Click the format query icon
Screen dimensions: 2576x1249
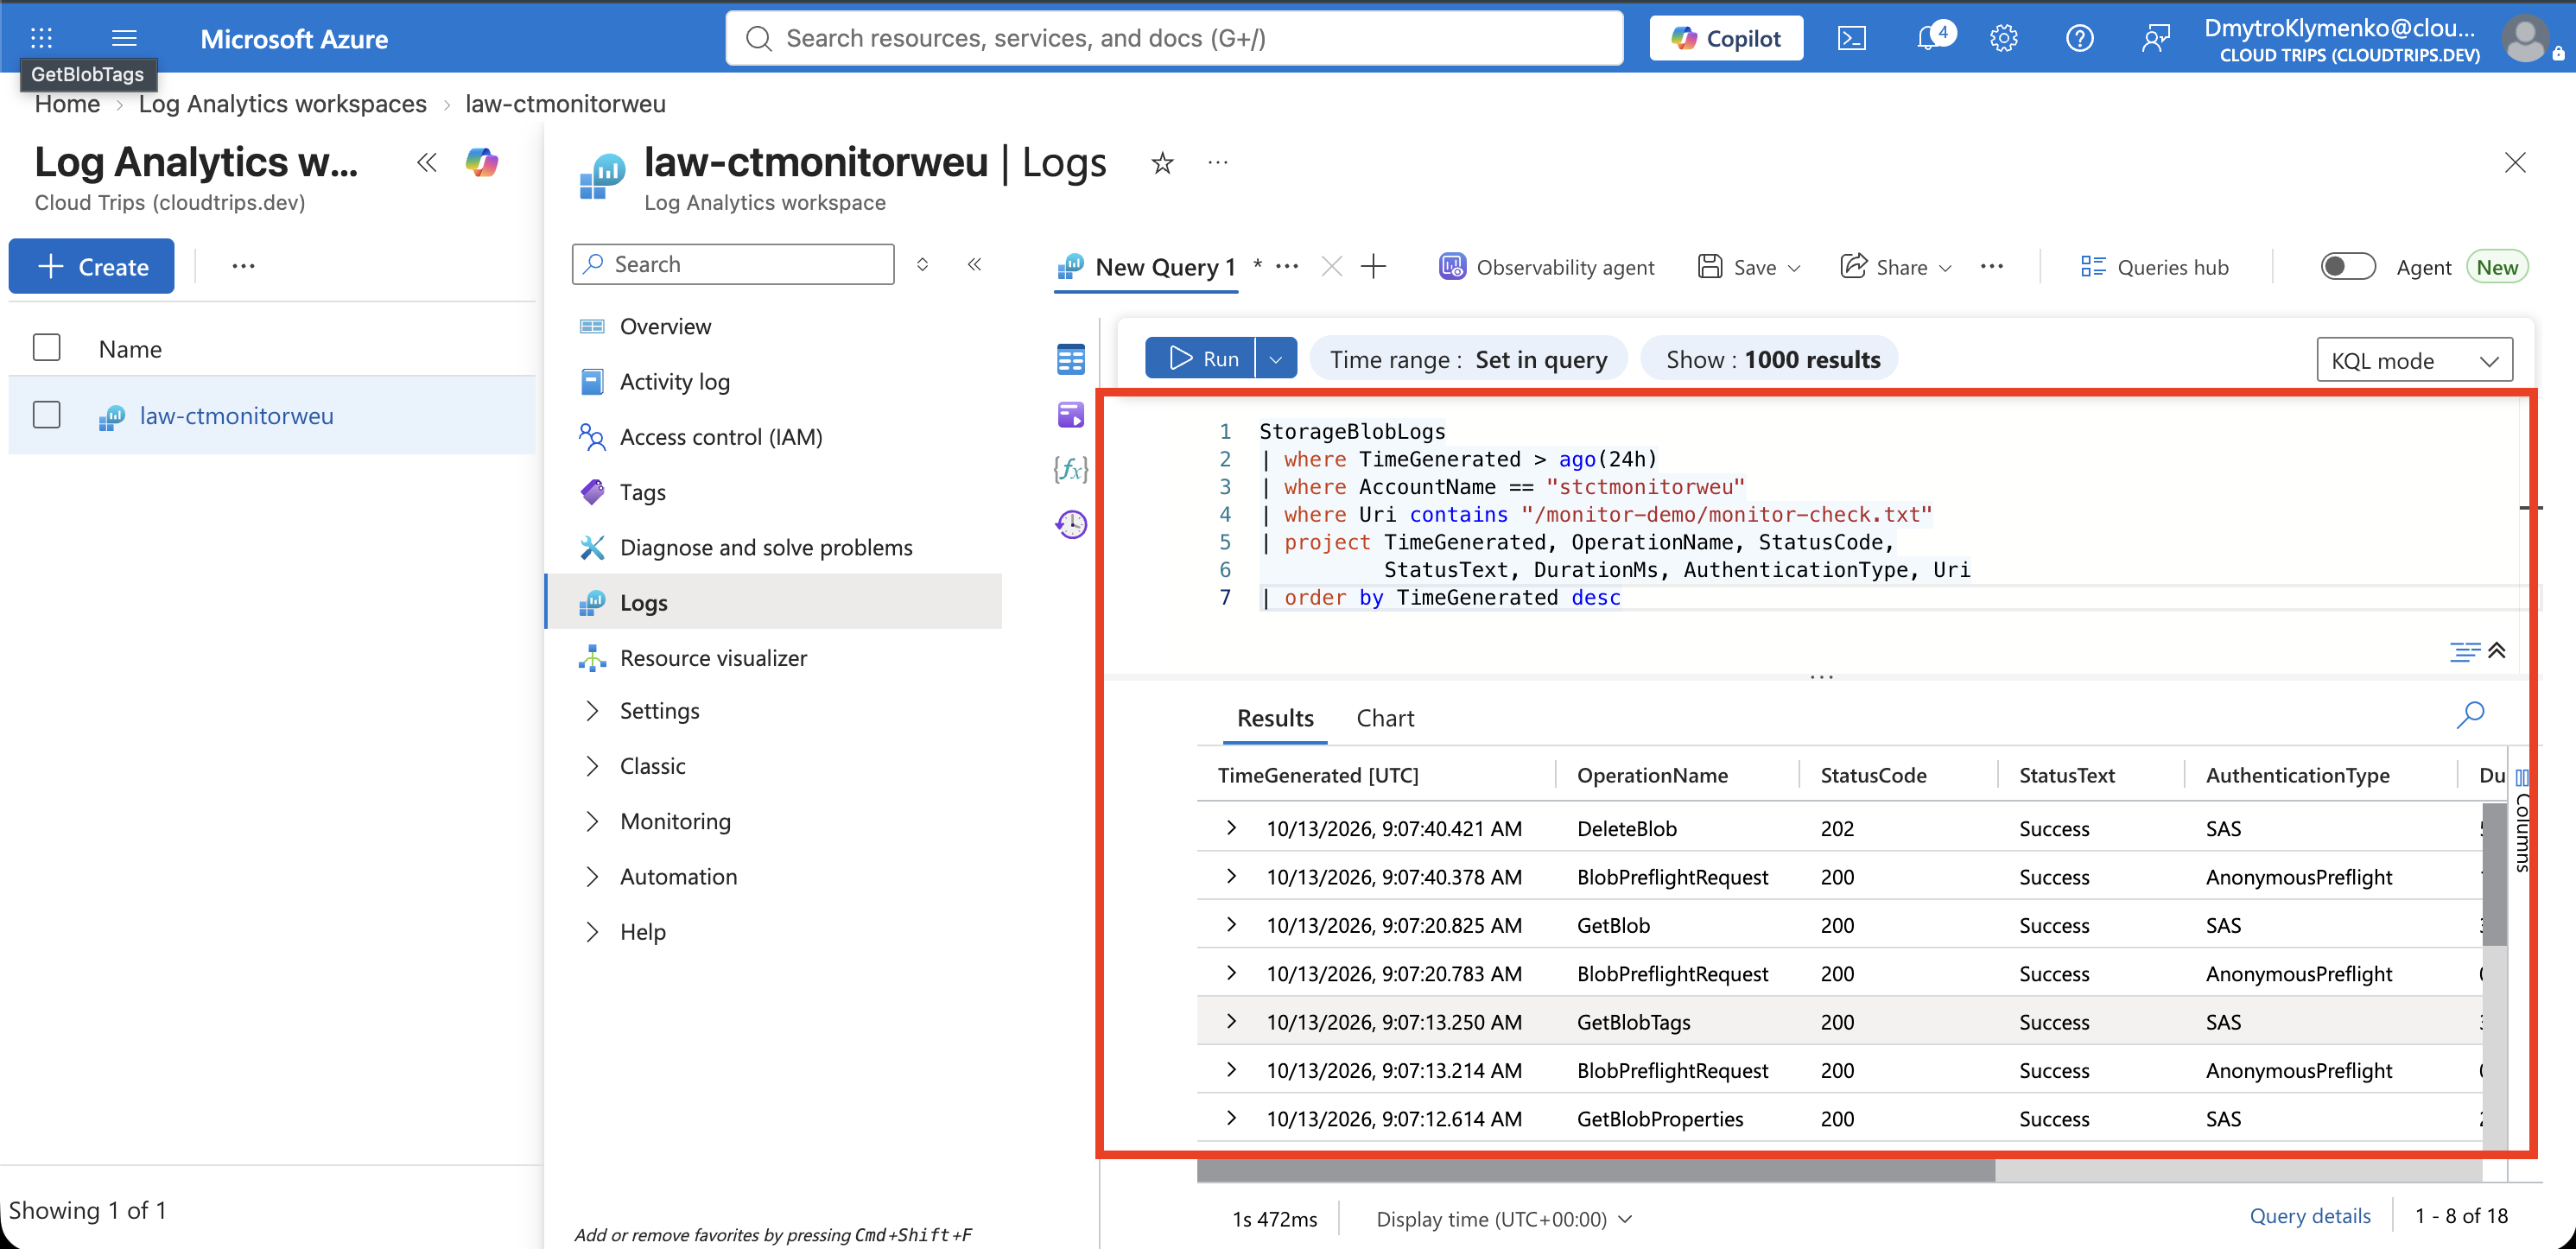click(2465, 652)
